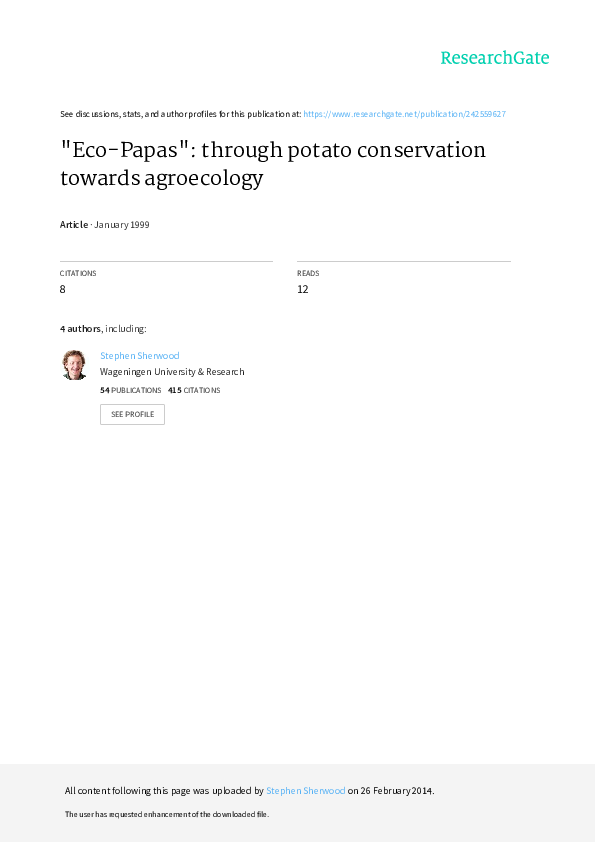Viewport: 595px width, 842px height.
Task: Click the 415 CITATIONS author stat
Action: click(x=194, y=390)
